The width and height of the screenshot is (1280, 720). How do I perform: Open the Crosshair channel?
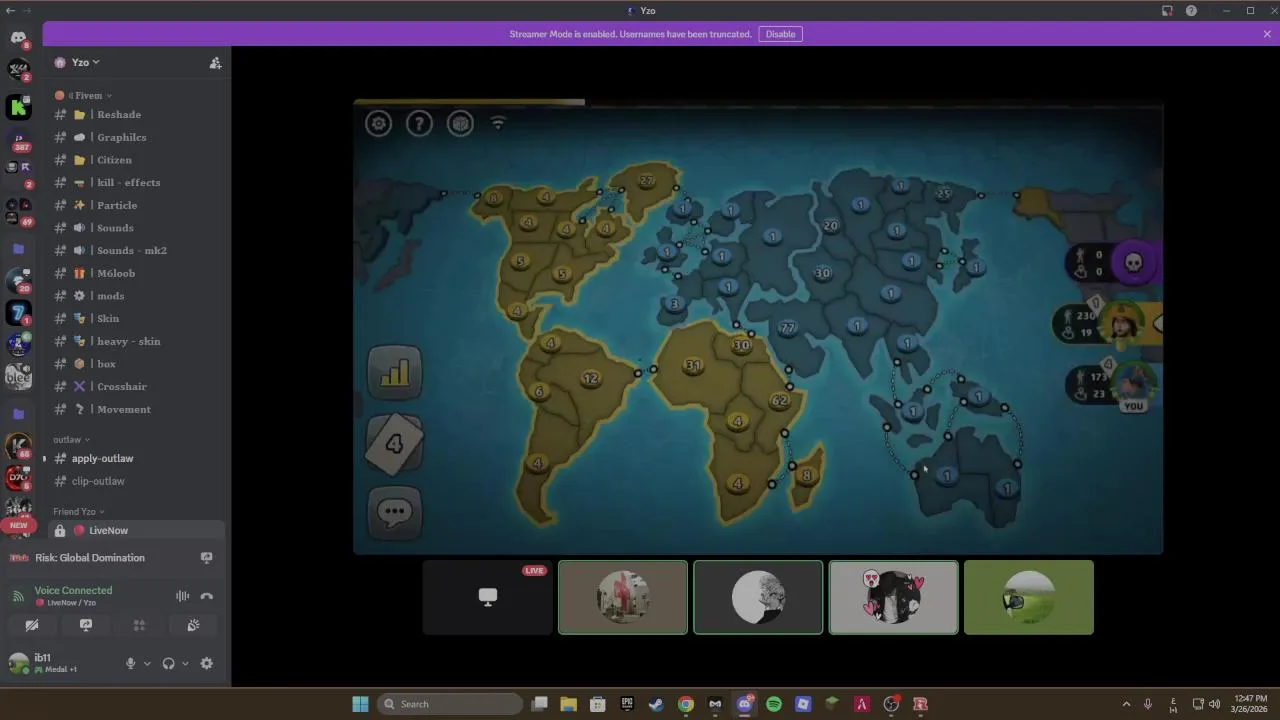click(x=139, y=386)
